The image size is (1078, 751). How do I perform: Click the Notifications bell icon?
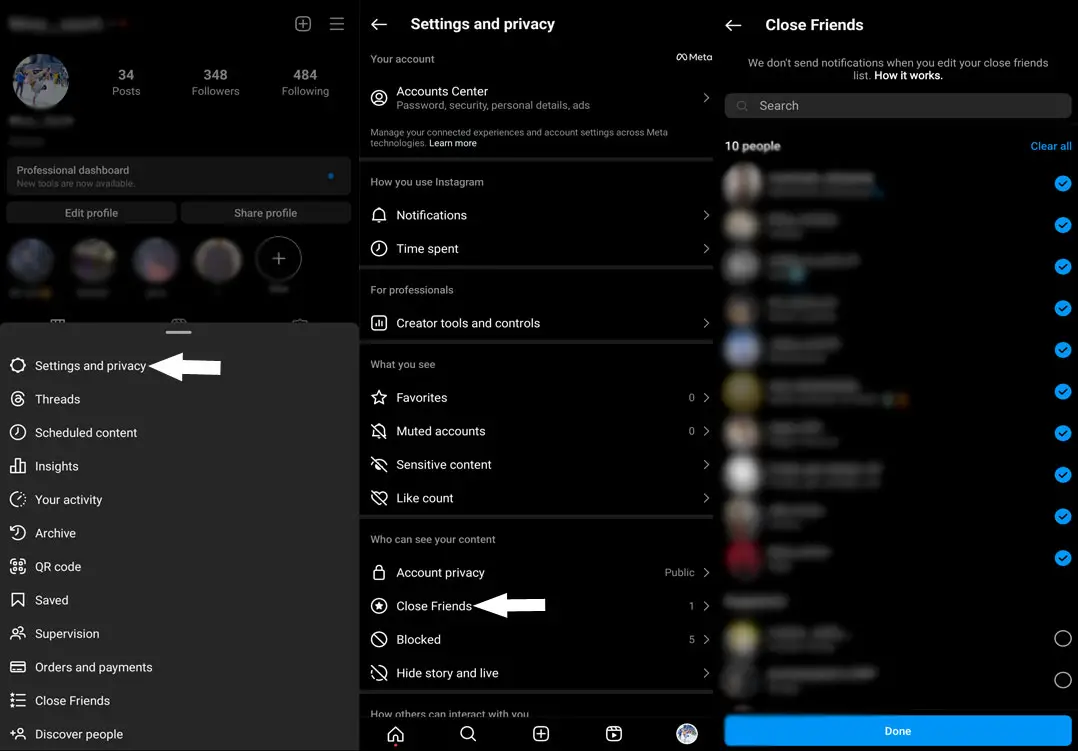click(x=379, y=215)
